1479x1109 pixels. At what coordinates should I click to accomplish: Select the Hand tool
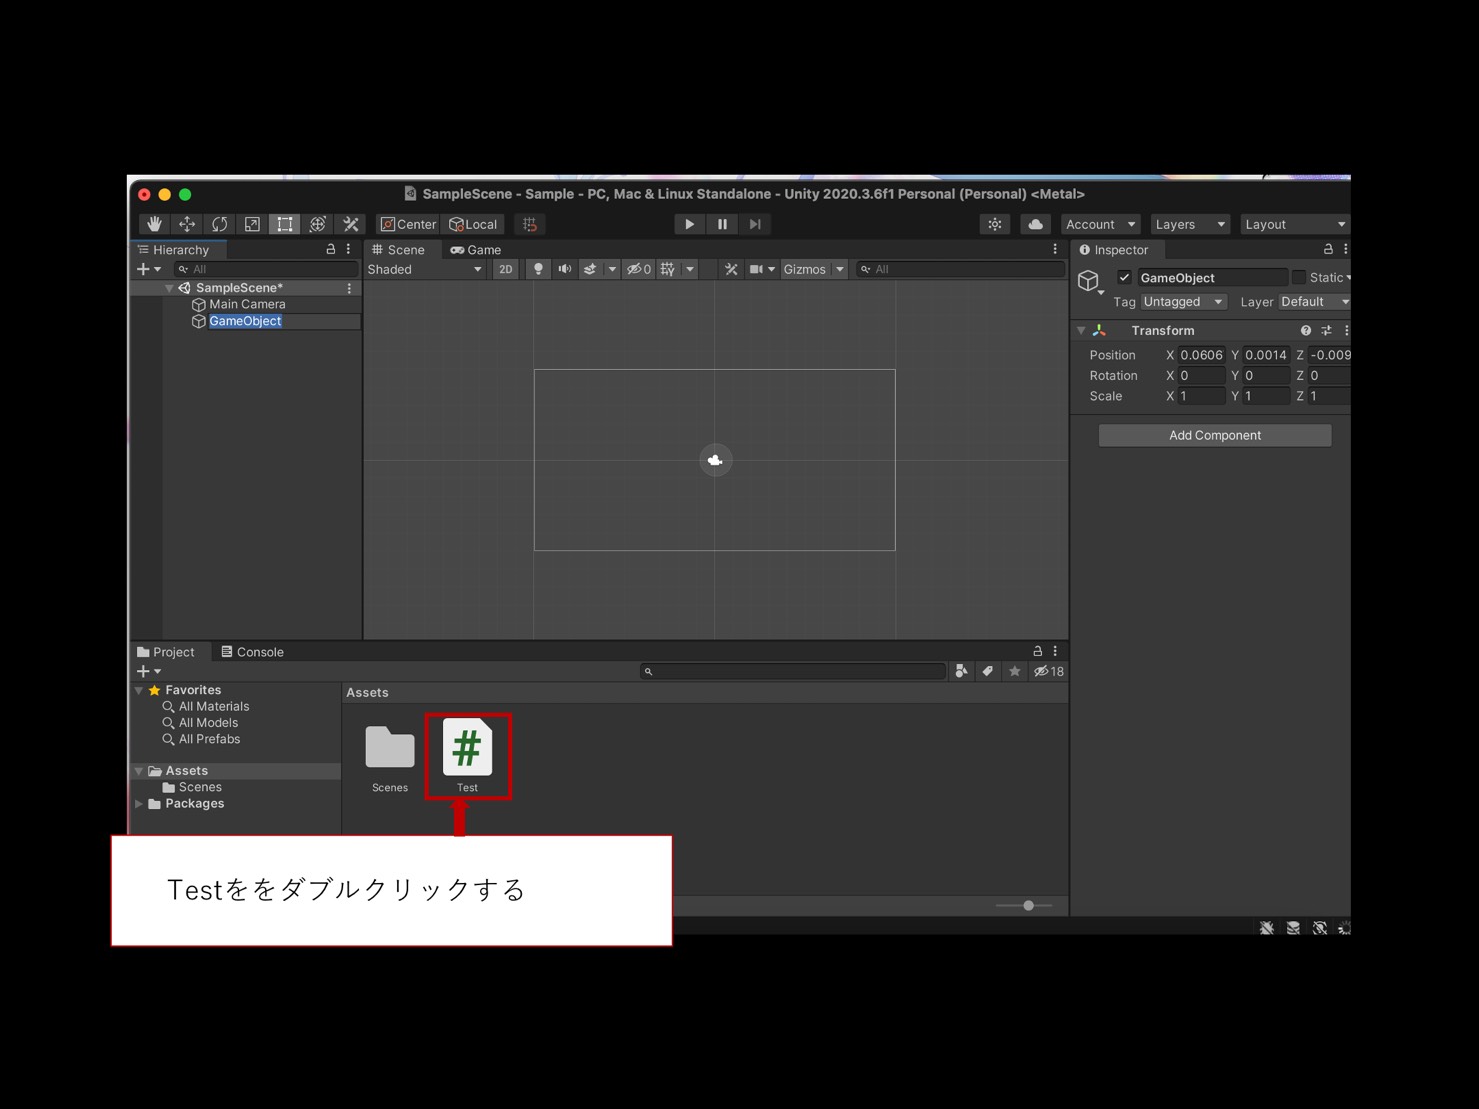tap(154, 224)
